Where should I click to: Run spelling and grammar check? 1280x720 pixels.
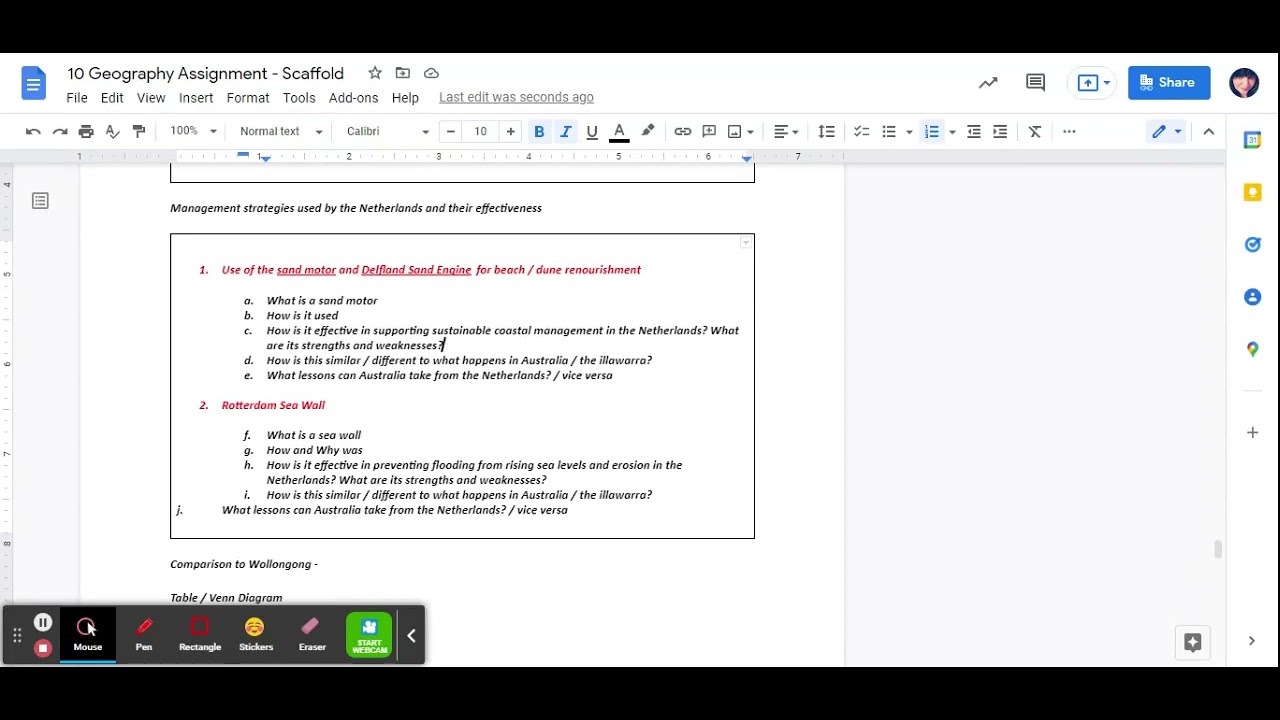112,131
